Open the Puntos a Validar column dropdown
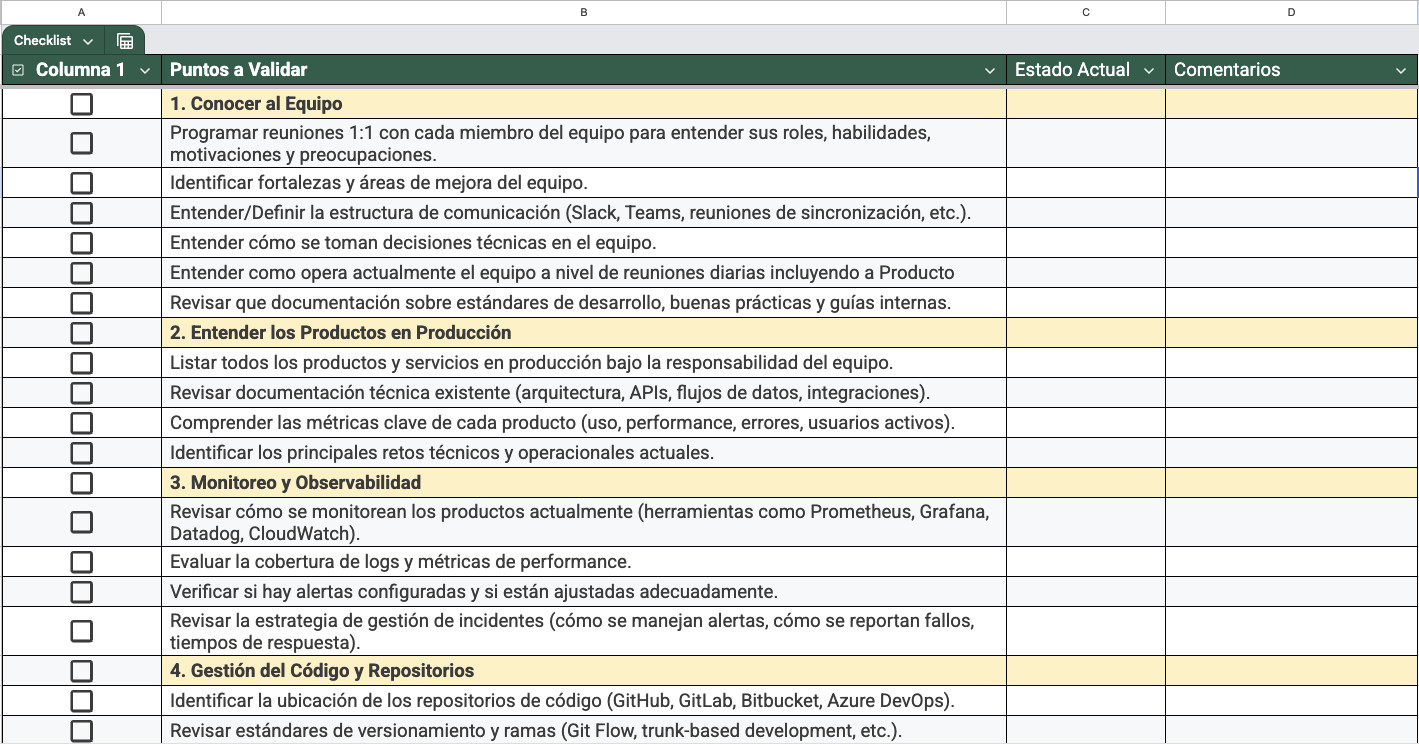This screenshot has width=1419, height=744. pos(989,70)
